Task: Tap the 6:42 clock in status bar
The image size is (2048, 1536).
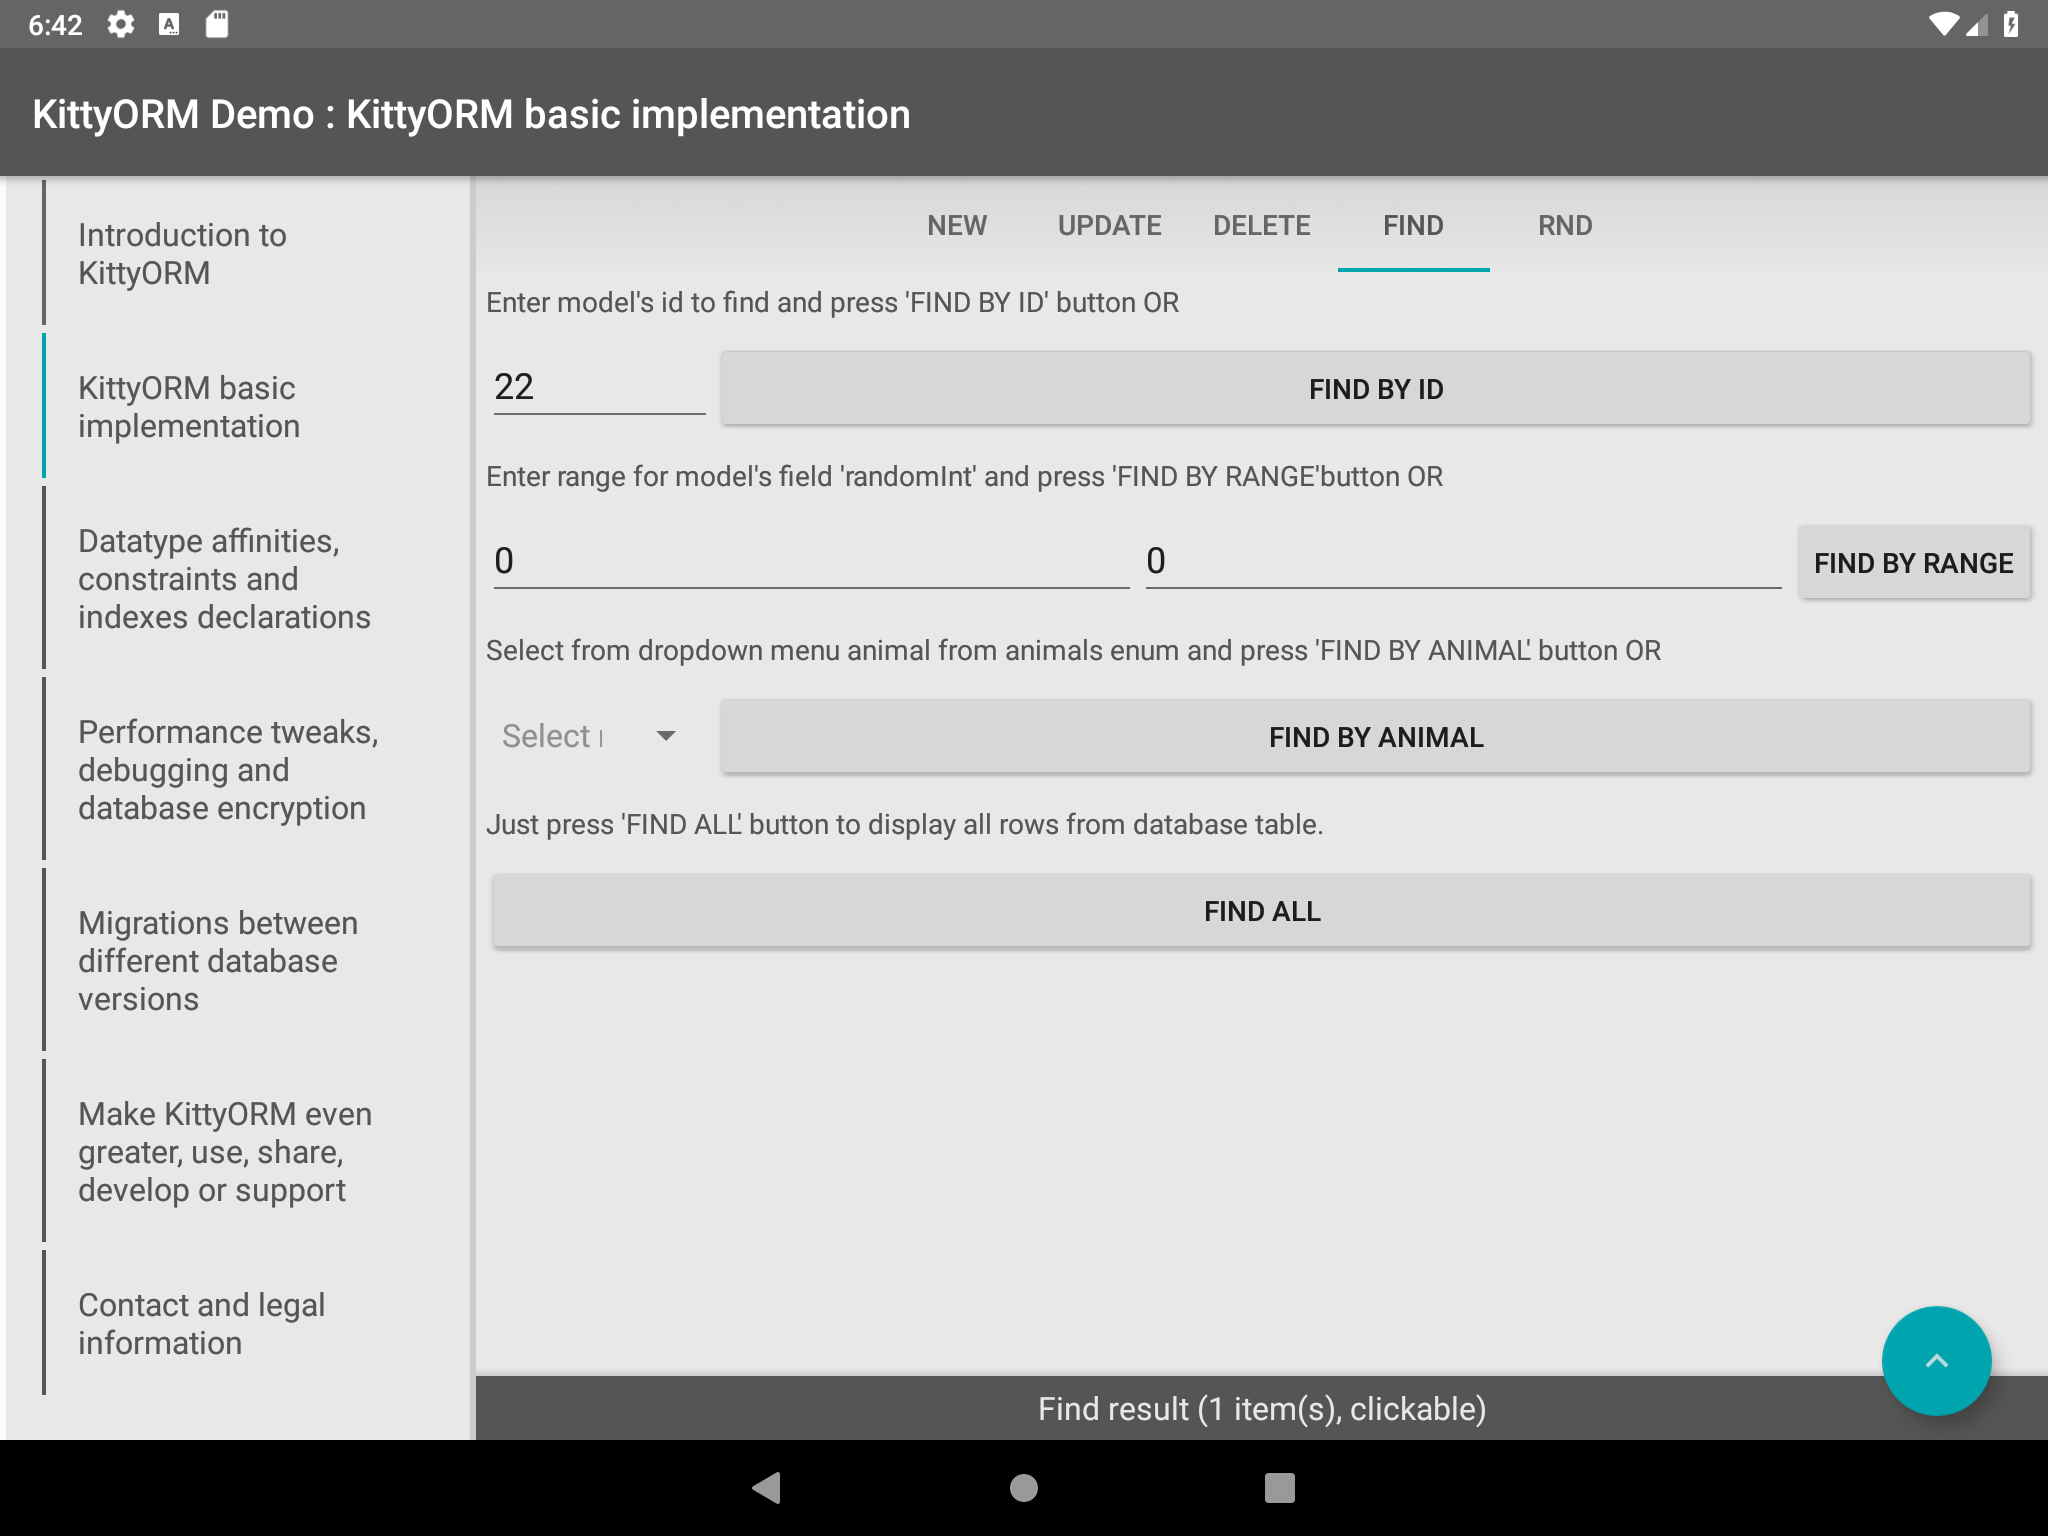Action: [x=55, y=25]
